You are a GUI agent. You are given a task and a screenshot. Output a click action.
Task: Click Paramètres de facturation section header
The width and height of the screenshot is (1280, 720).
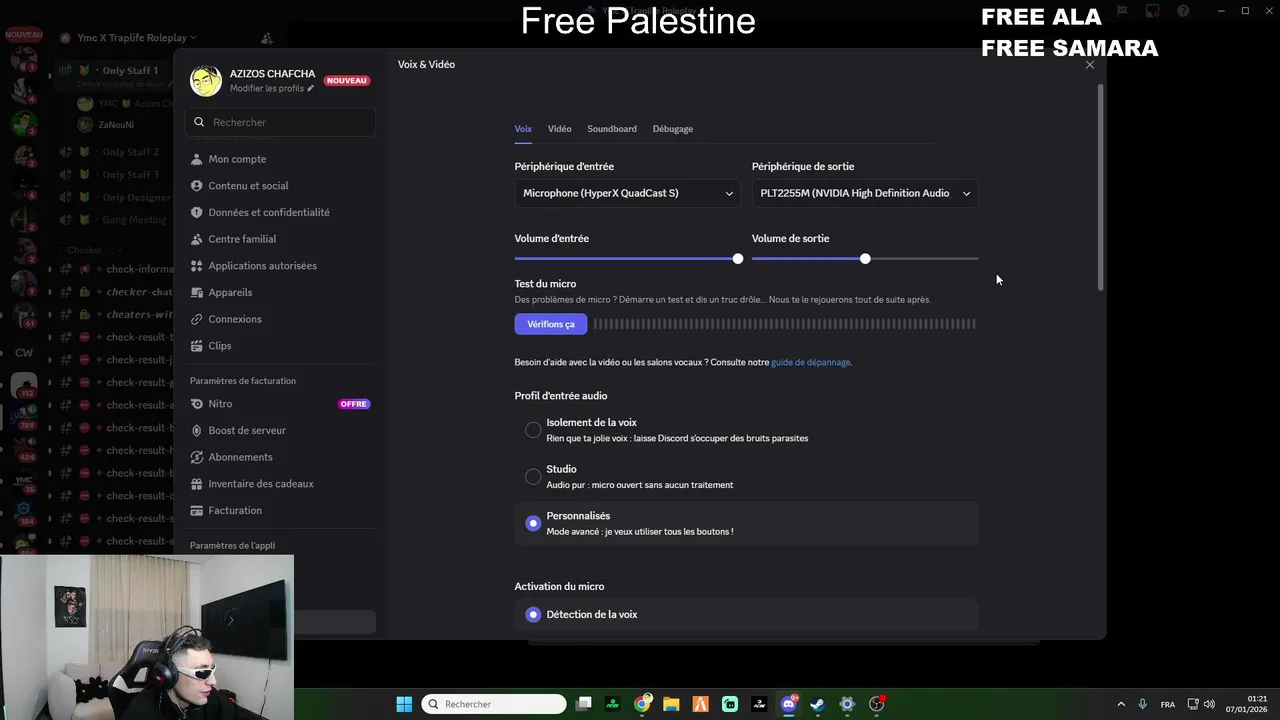243,381
